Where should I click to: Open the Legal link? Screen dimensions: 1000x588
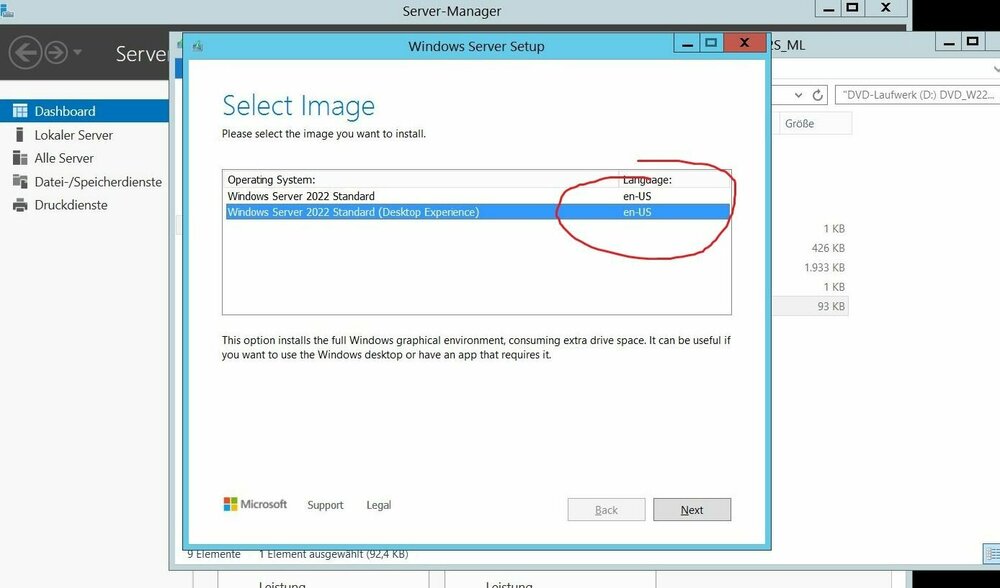[379, 505]
